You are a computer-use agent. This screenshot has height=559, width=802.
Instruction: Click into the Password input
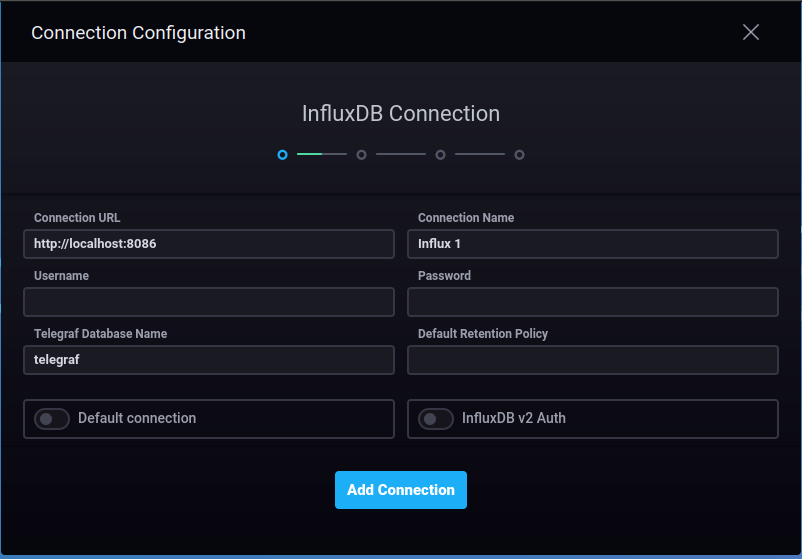coord(593,302)
